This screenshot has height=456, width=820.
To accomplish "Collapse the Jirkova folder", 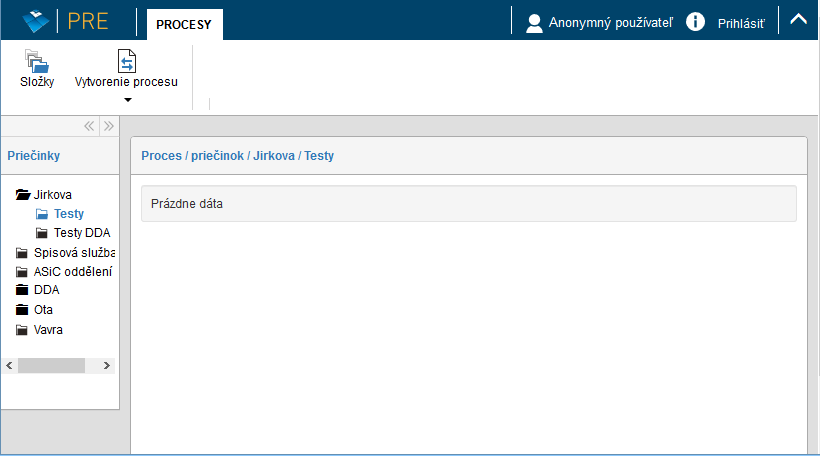I will [x=23, y=195].
